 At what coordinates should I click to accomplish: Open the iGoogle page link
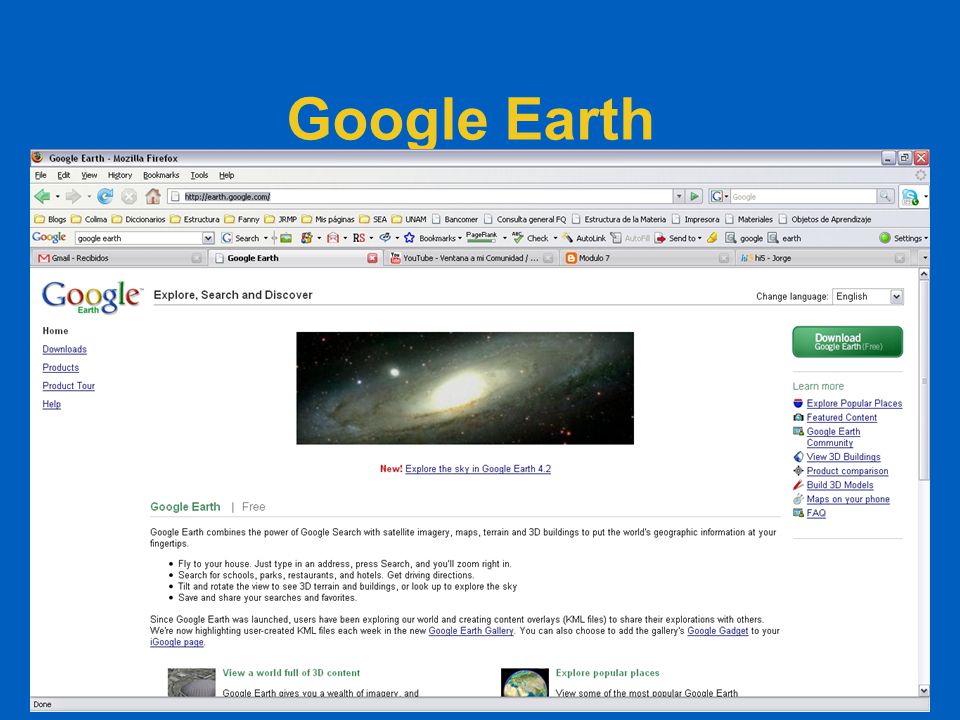(x=177, y=642)
